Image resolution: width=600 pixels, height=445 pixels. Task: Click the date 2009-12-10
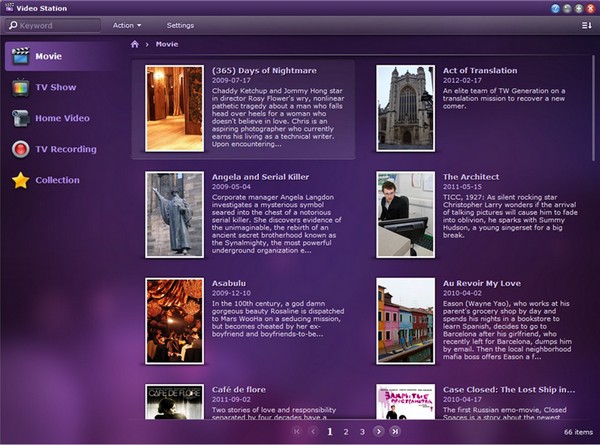(231, 293)
